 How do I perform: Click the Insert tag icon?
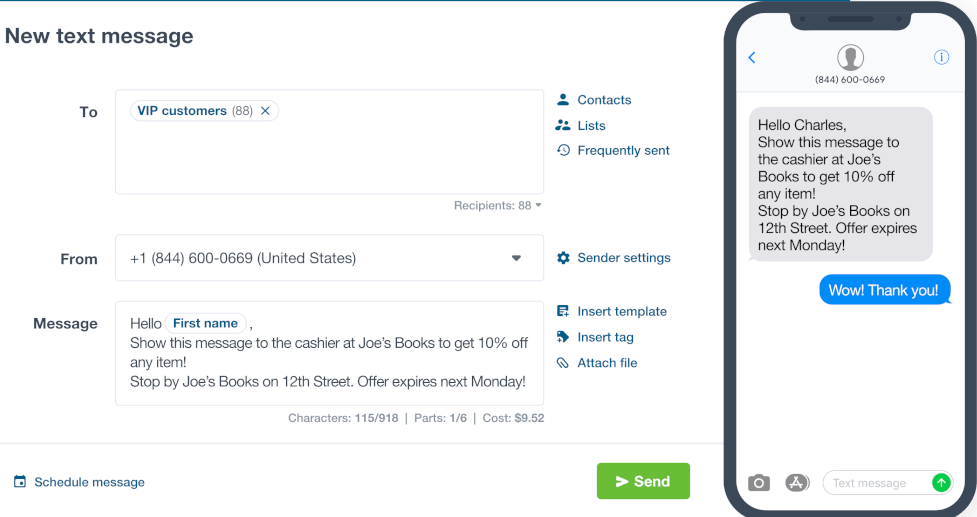[563, 337]
